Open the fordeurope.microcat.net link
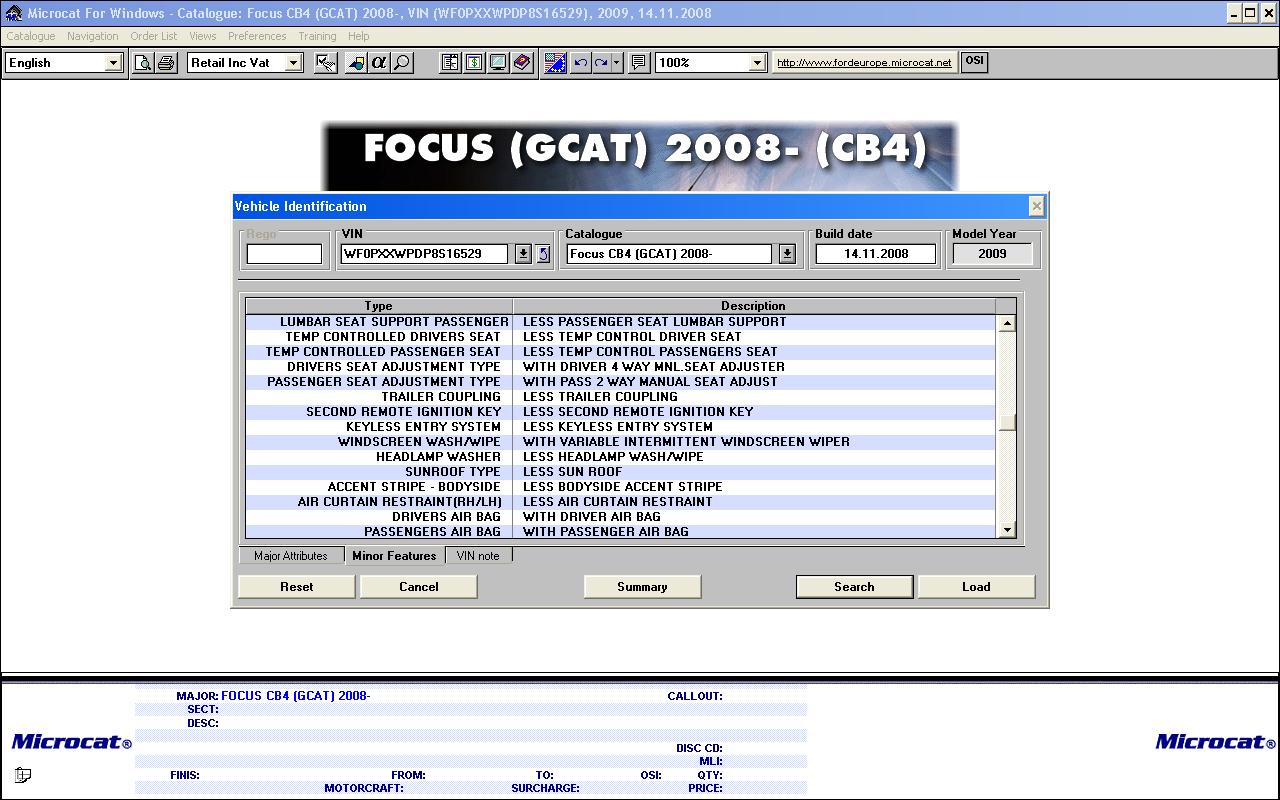 coord(864,63)
